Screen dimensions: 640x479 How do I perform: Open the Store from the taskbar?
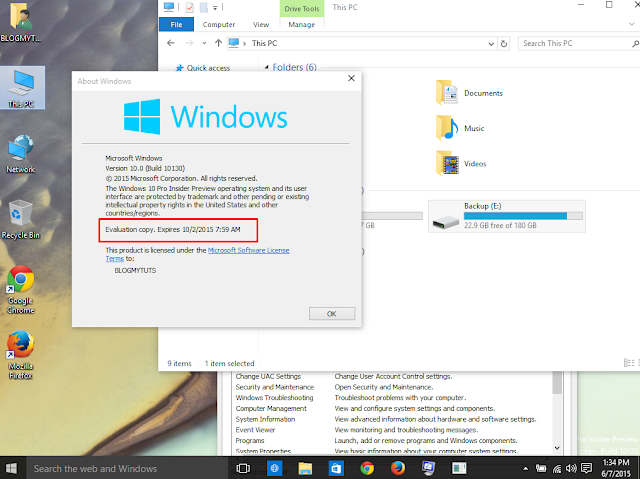[336, 468]
